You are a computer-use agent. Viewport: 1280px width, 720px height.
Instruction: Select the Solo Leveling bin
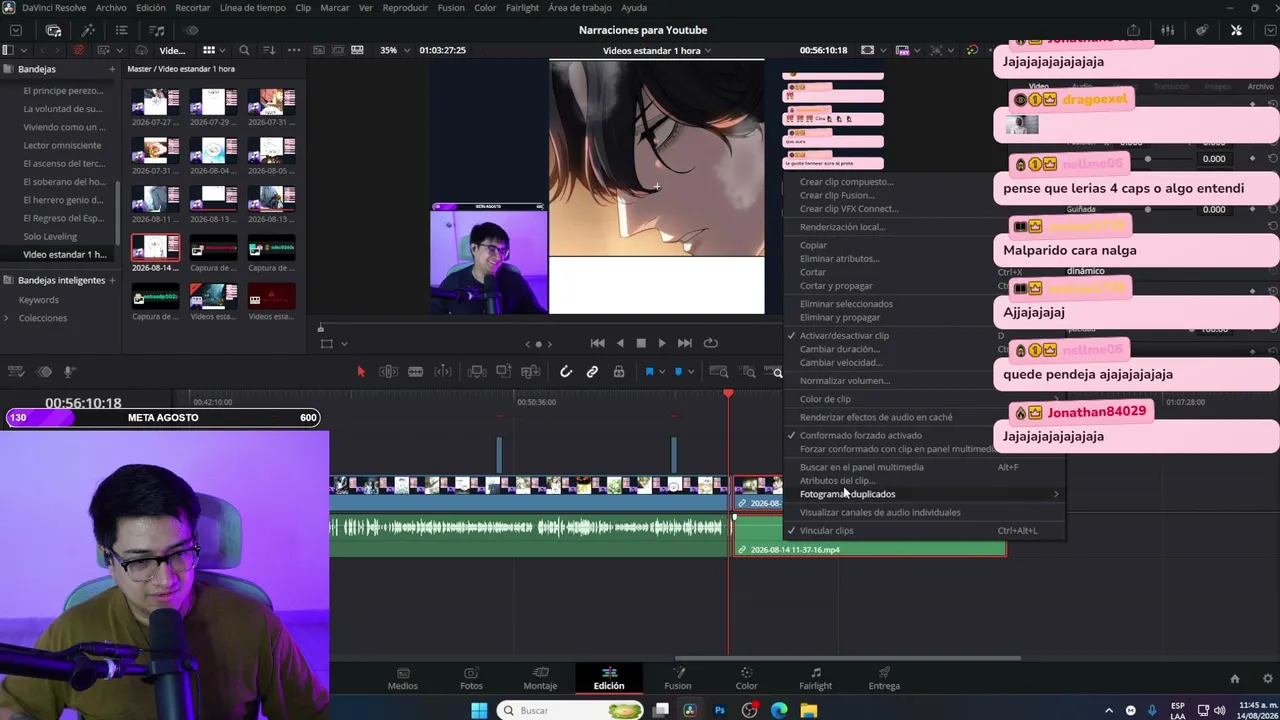pos(50,236)
